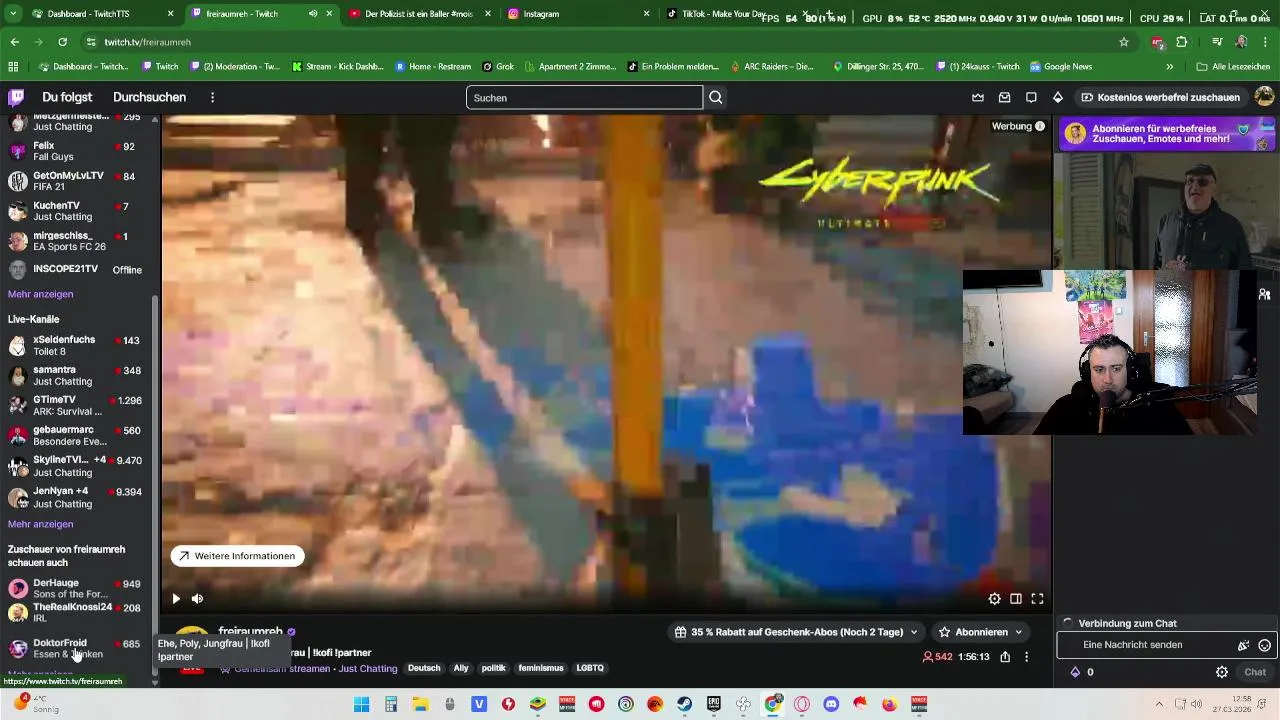Open more options under the stream
Screen dimensions: 1280x720
[1026, 657]
